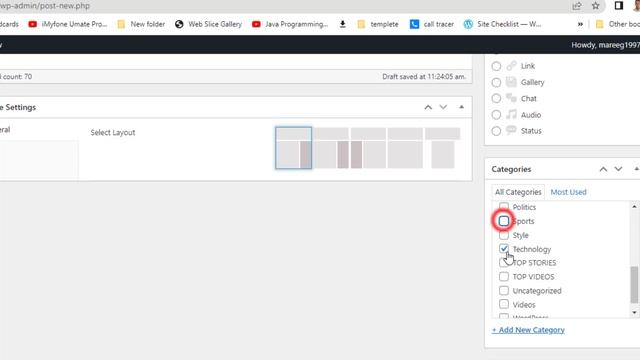Viewport: 640px width, 360px height.
Task: Move the Categories panel up
Action: click(603, 169)
